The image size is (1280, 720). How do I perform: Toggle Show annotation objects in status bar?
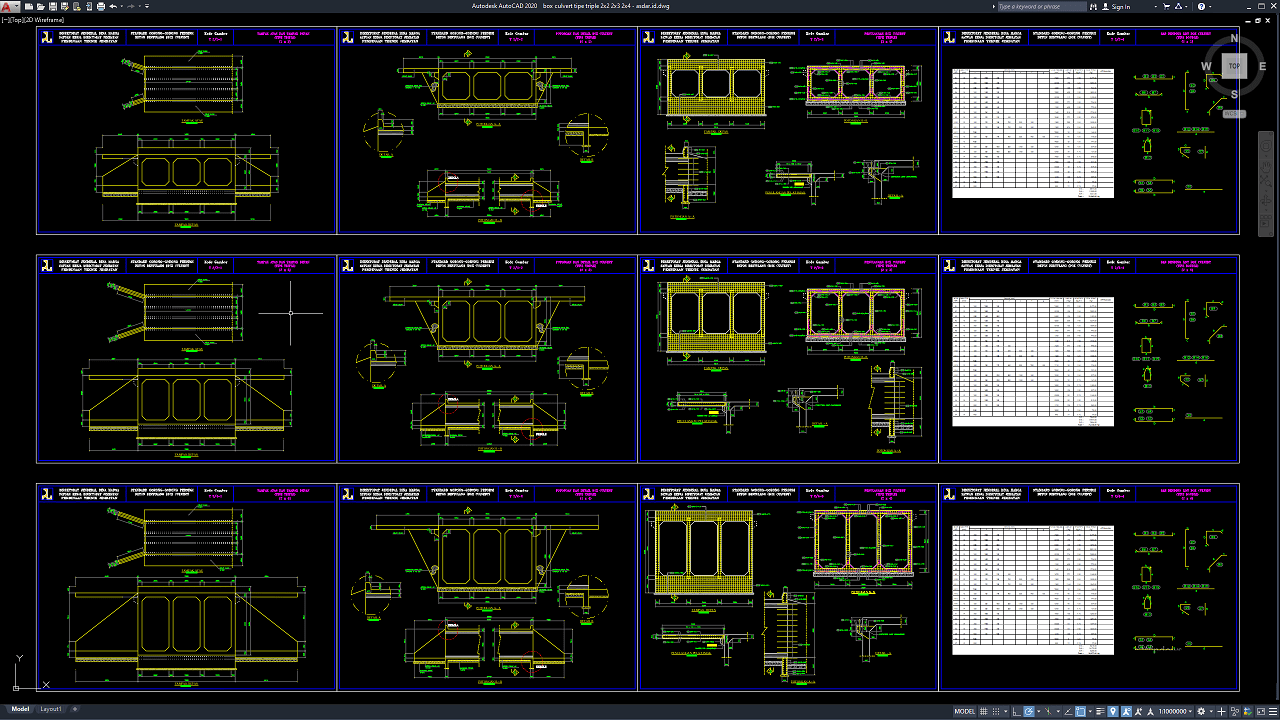pyautogui.click(x=1126, y=711)
